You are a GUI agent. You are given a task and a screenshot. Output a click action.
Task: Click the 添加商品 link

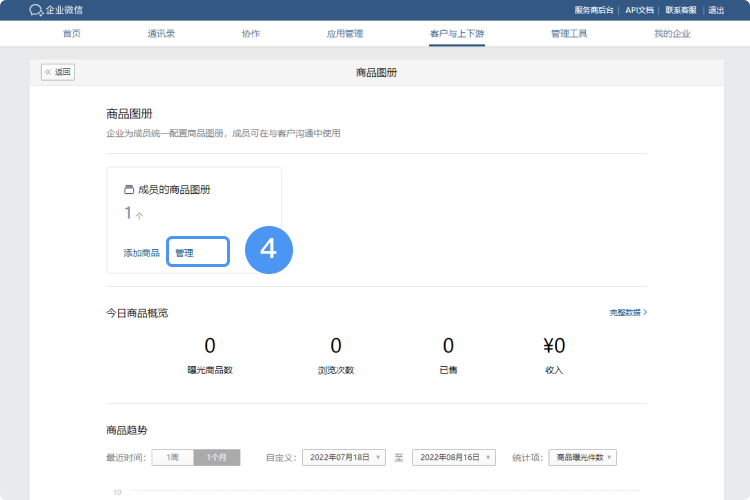pyautogui.click(x=141, y=253)
